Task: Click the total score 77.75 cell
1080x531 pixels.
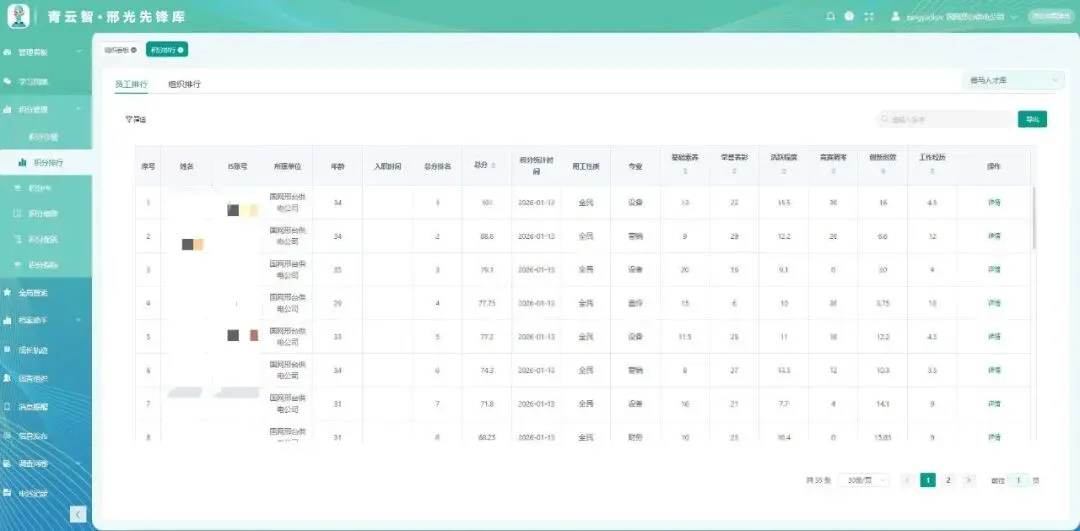Action: (486, 303)
